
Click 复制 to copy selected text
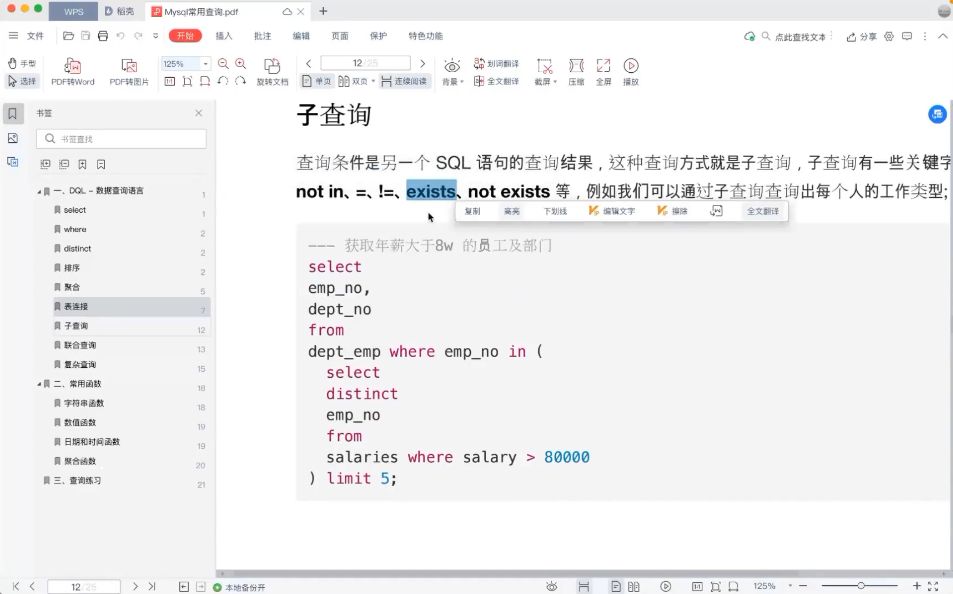(472, 211)
